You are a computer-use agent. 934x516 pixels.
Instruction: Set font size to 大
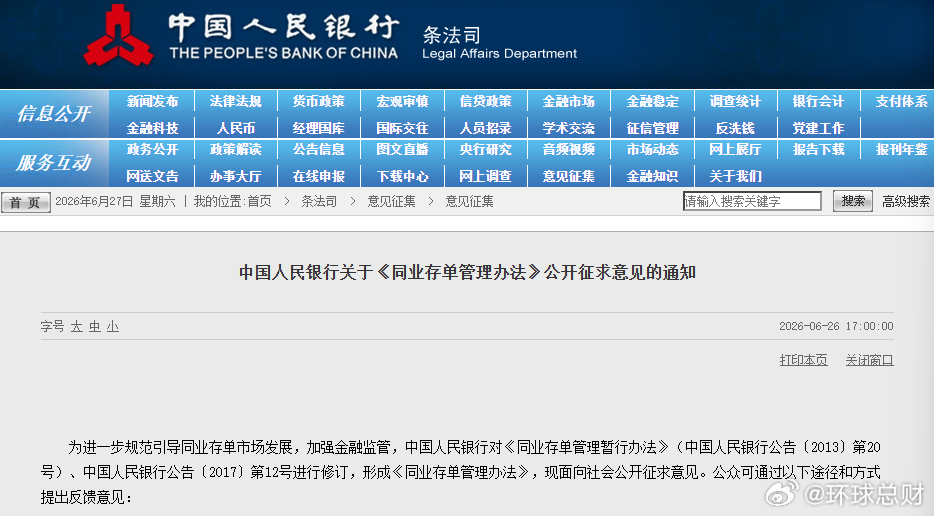76,327
